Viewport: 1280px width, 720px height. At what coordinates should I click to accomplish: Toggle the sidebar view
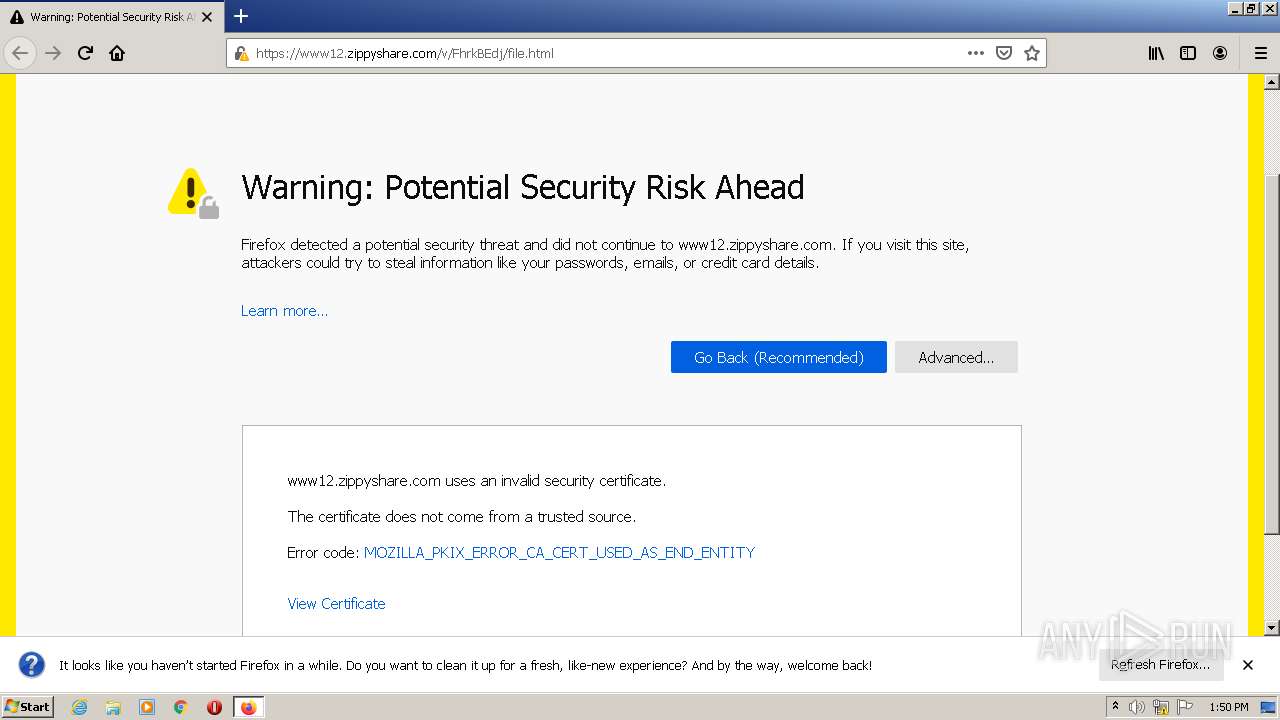1188,53
